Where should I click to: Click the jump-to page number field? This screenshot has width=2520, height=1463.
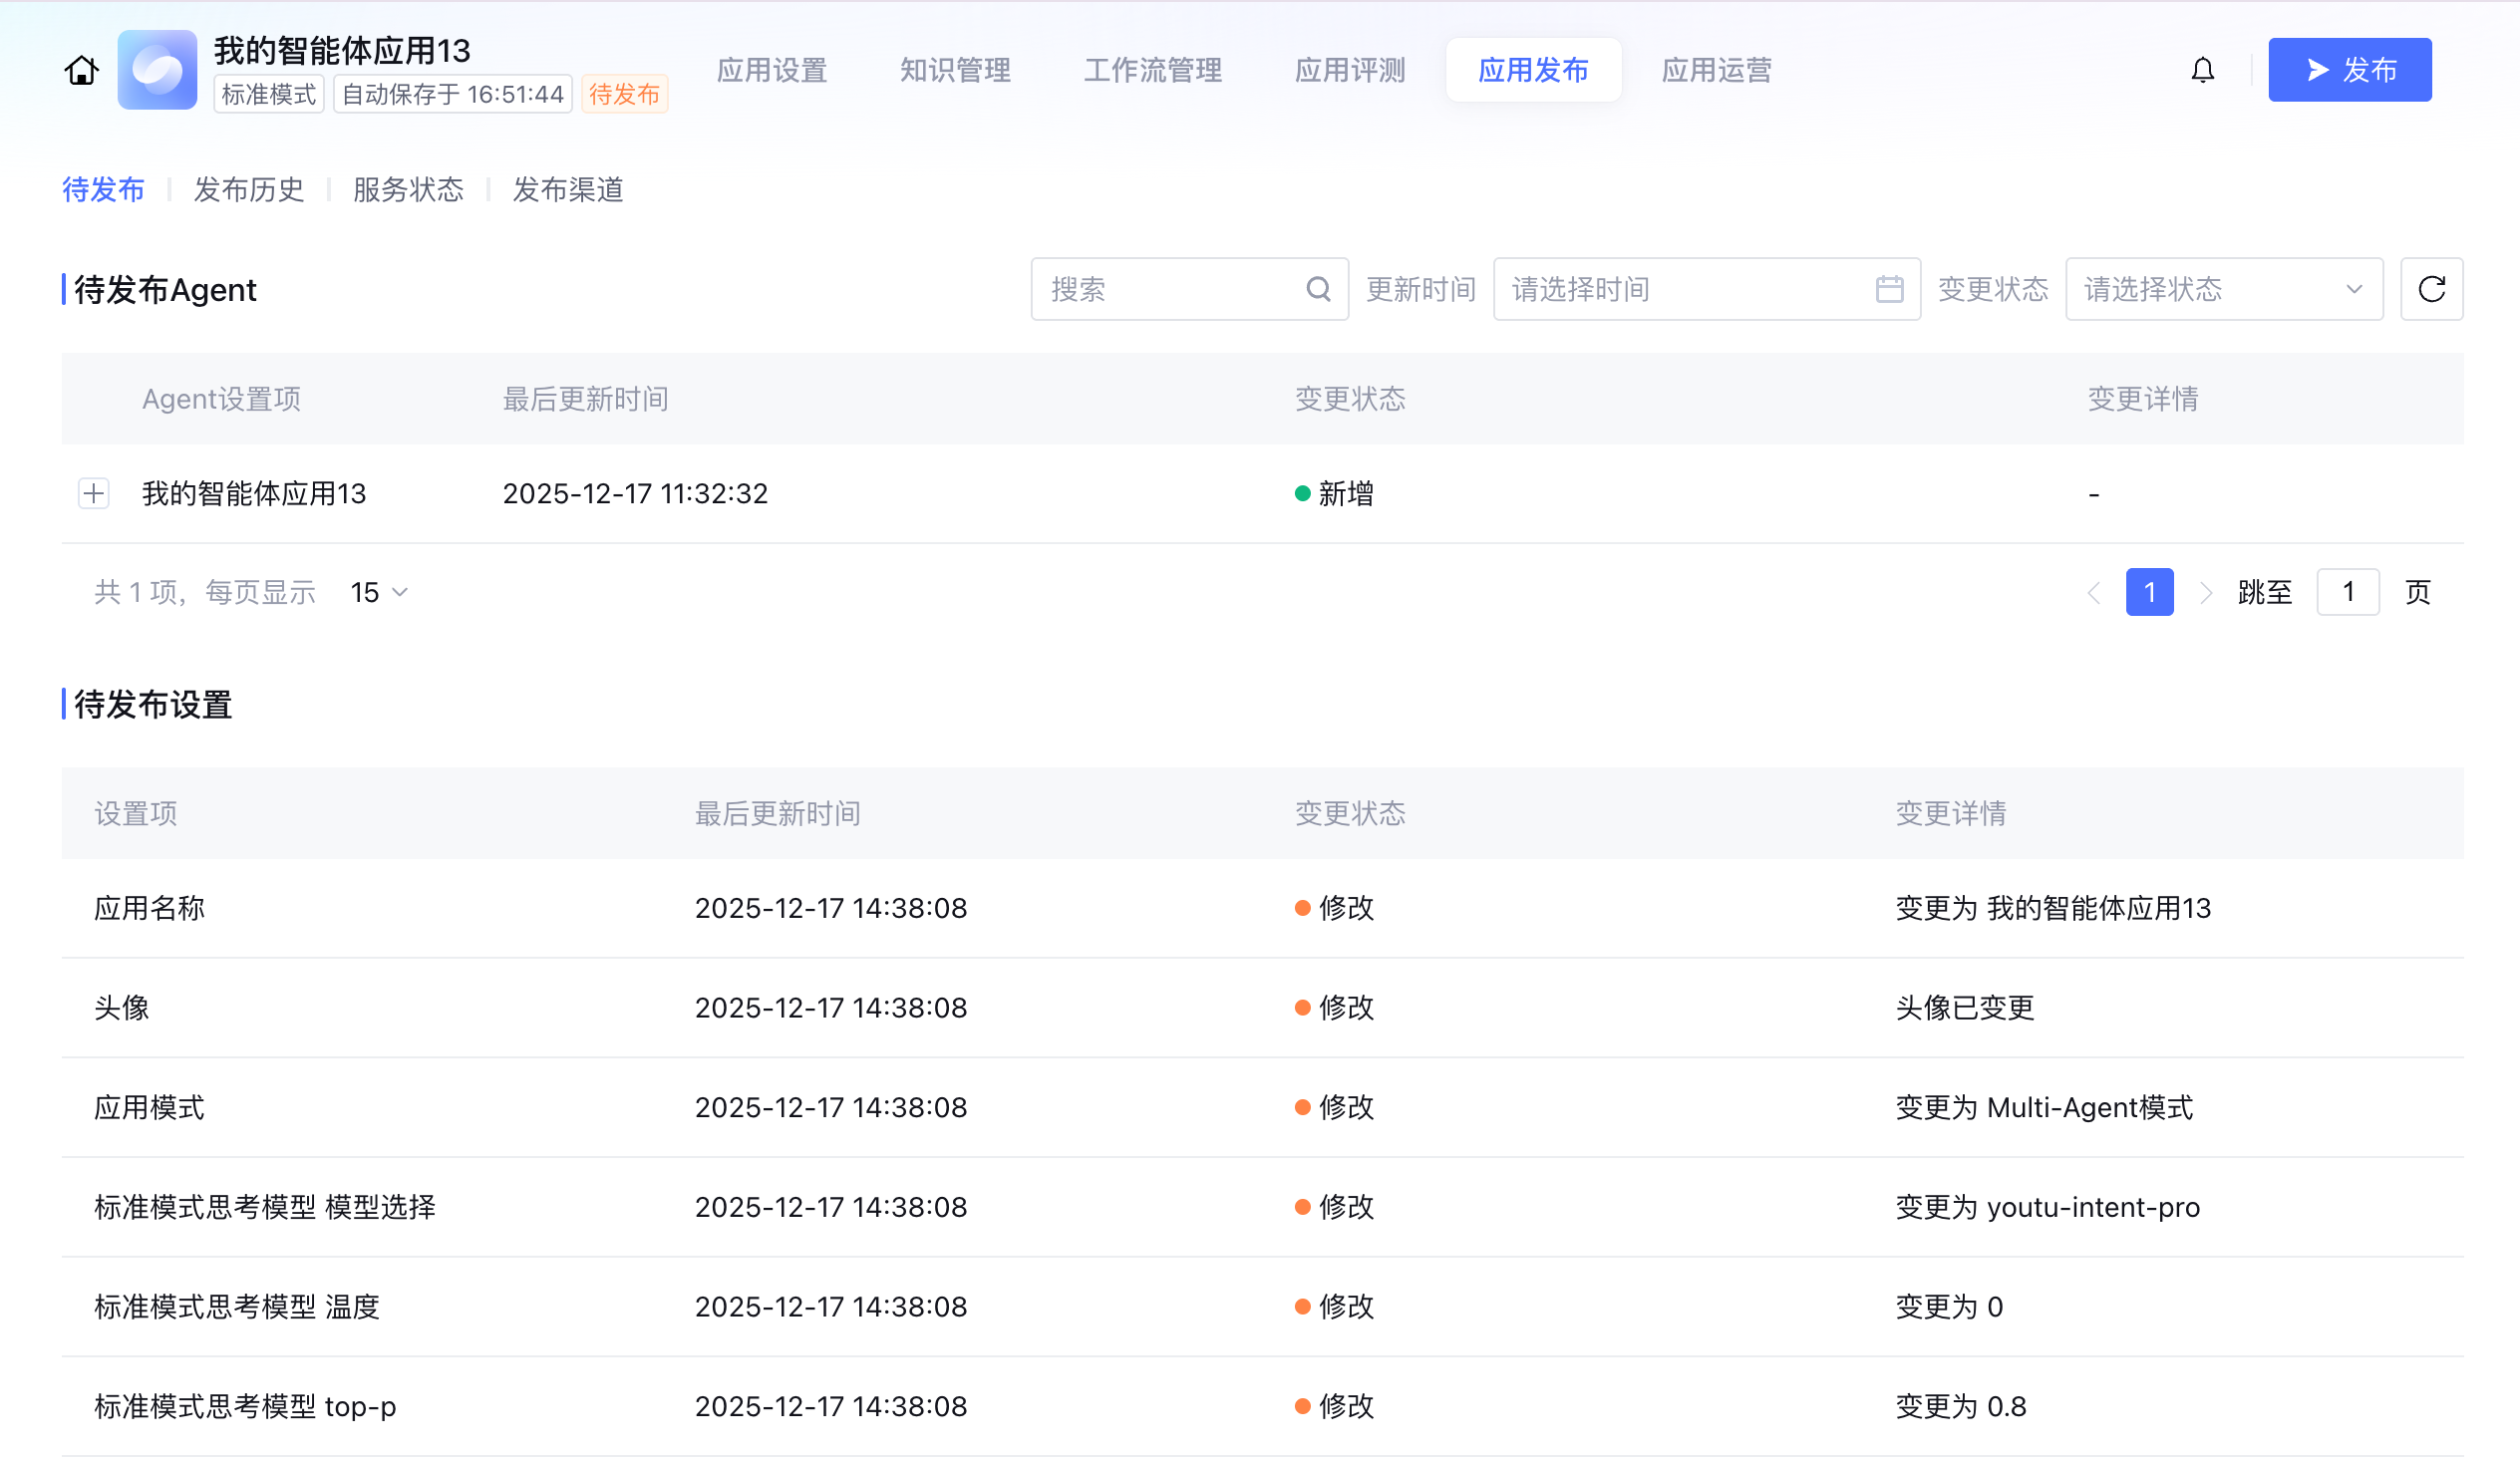2347,592
